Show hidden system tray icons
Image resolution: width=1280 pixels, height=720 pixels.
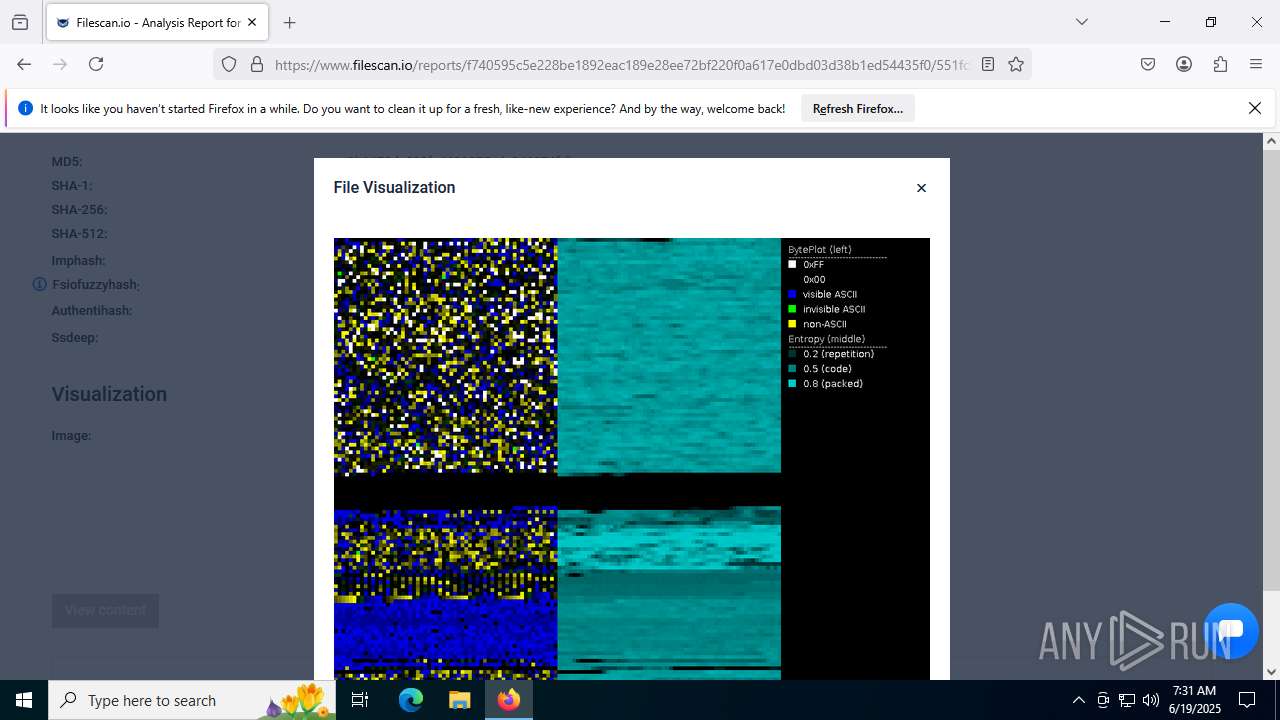pyautogui.click(x=1078, y=700)
